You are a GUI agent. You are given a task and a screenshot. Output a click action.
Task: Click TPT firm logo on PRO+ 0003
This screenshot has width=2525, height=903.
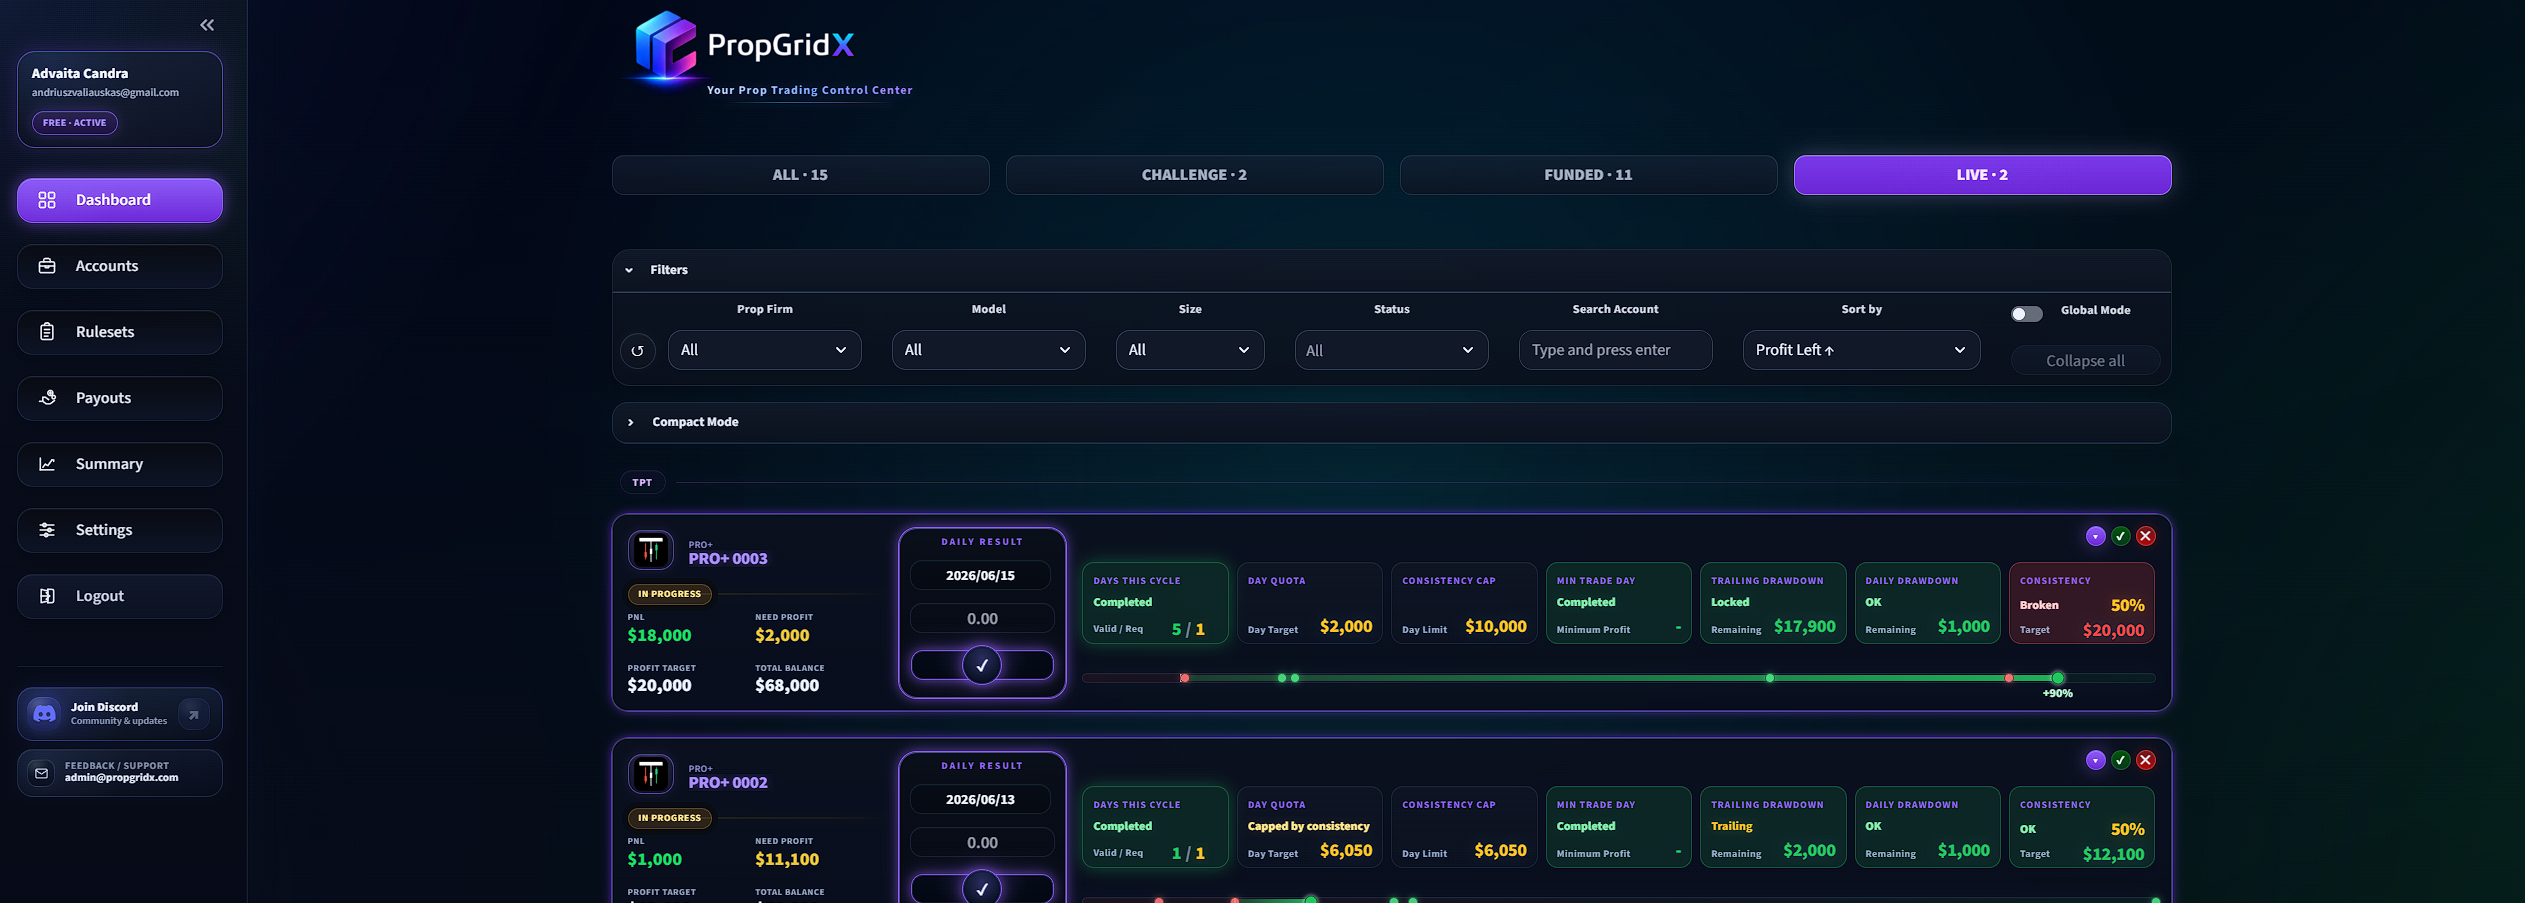click(x=651, y=550)
